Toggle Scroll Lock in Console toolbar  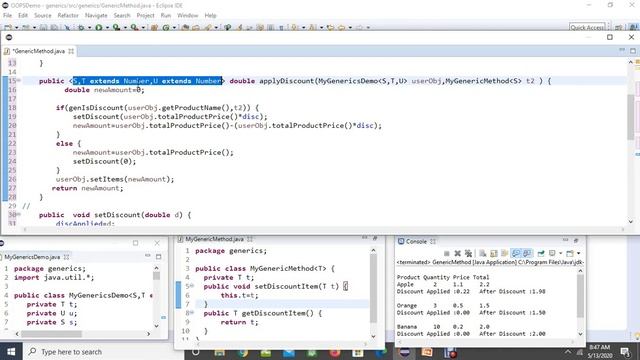tap(493, 253)
